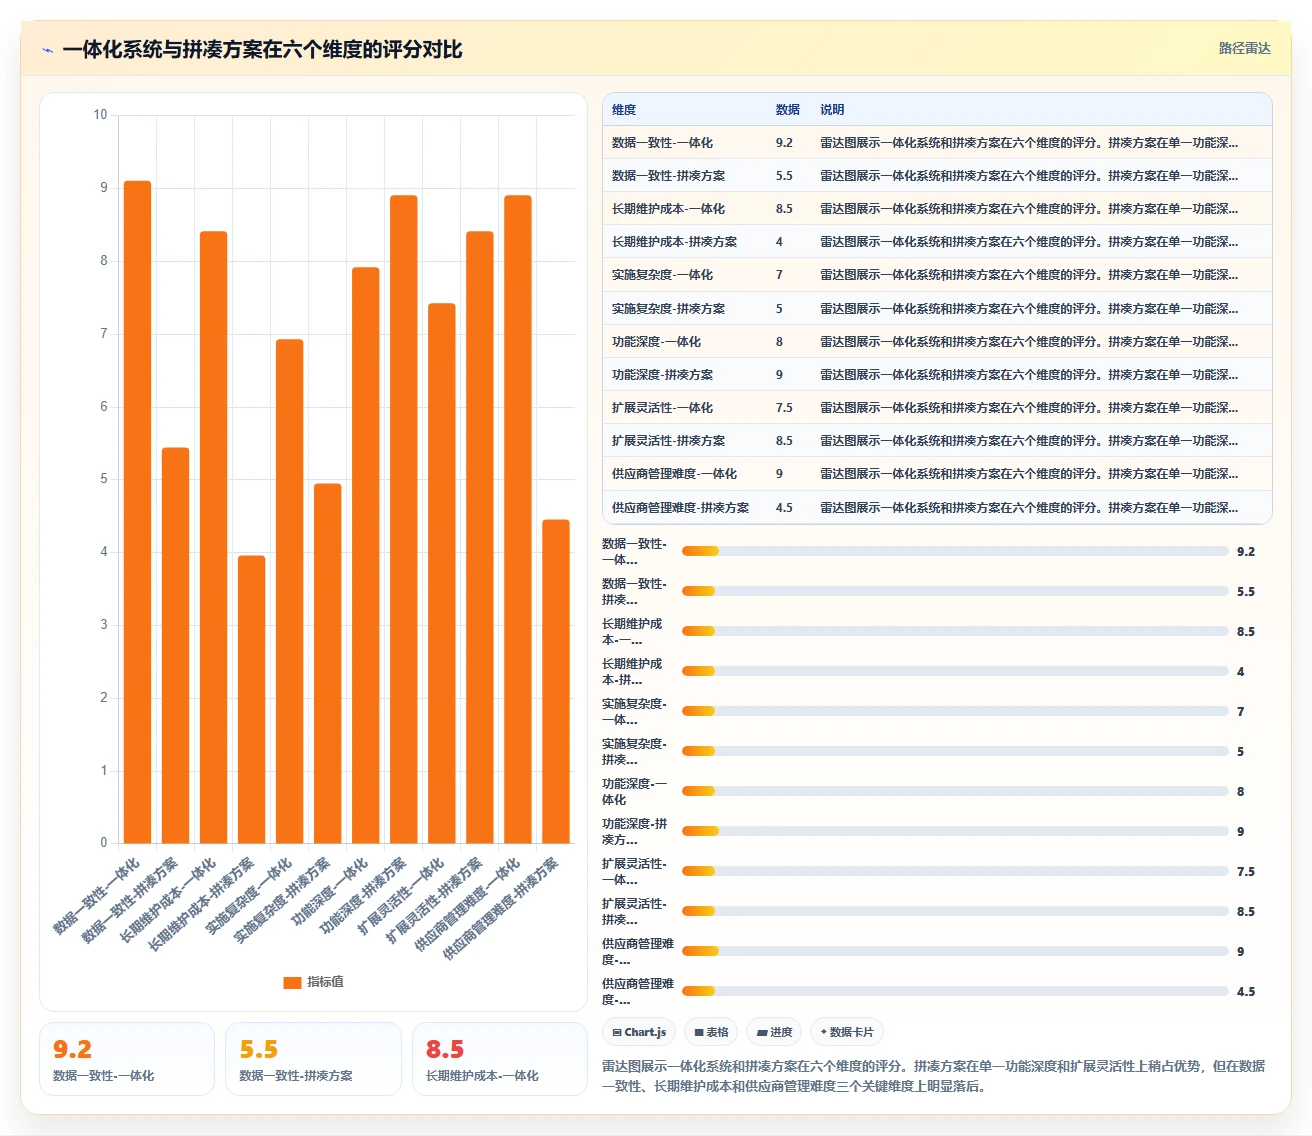The height and width of the screenshot is (1136, 1312).
Task: Click the 进度 tag
Action: (x=774, y=1032)
